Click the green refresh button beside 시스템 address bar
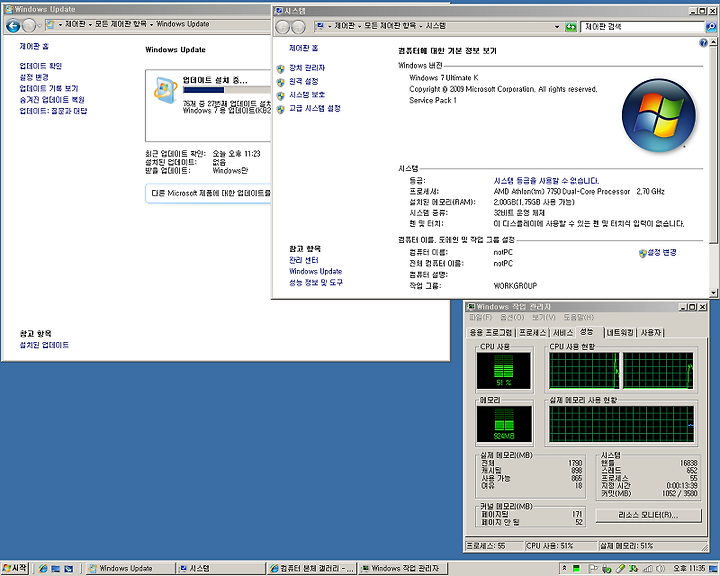This screenshot has height=576, width=720. 570,27
